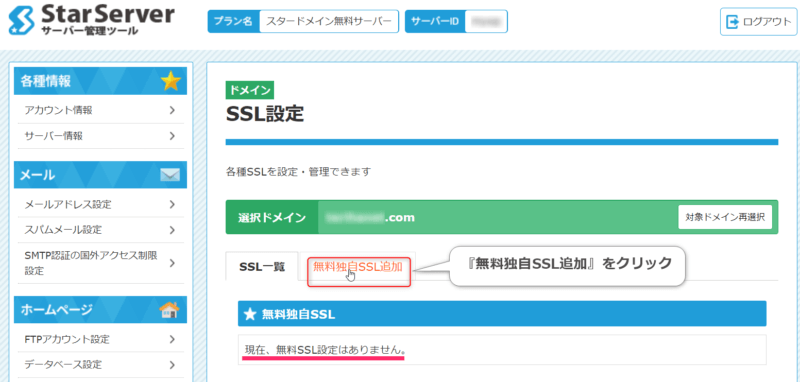Open FTPアカウント設定 in the sidebar
This screenshot has width=800, height=382.
(x=100, y=339)
